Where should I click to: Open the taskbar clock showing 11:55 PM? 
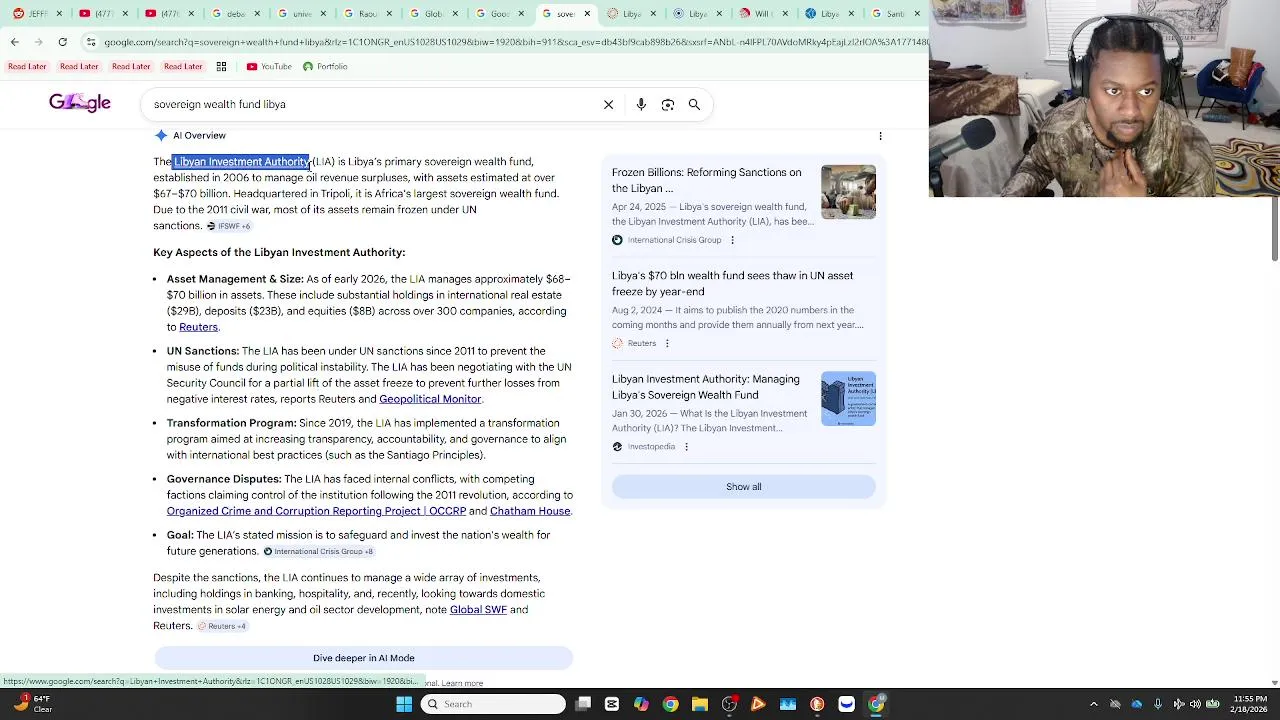pos(1250,704)
